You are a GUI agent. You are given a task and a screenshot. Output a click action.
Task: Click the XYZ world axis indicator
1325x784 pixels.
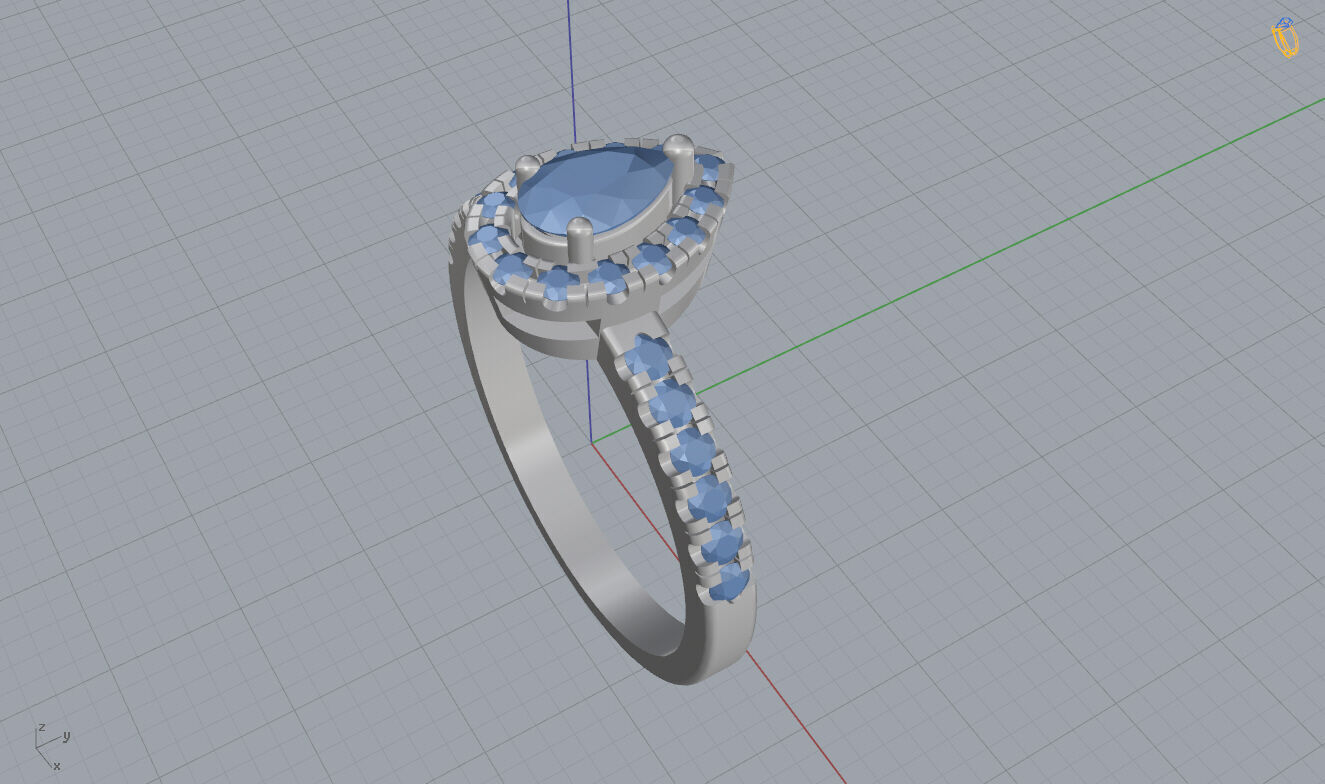point(51,745)
